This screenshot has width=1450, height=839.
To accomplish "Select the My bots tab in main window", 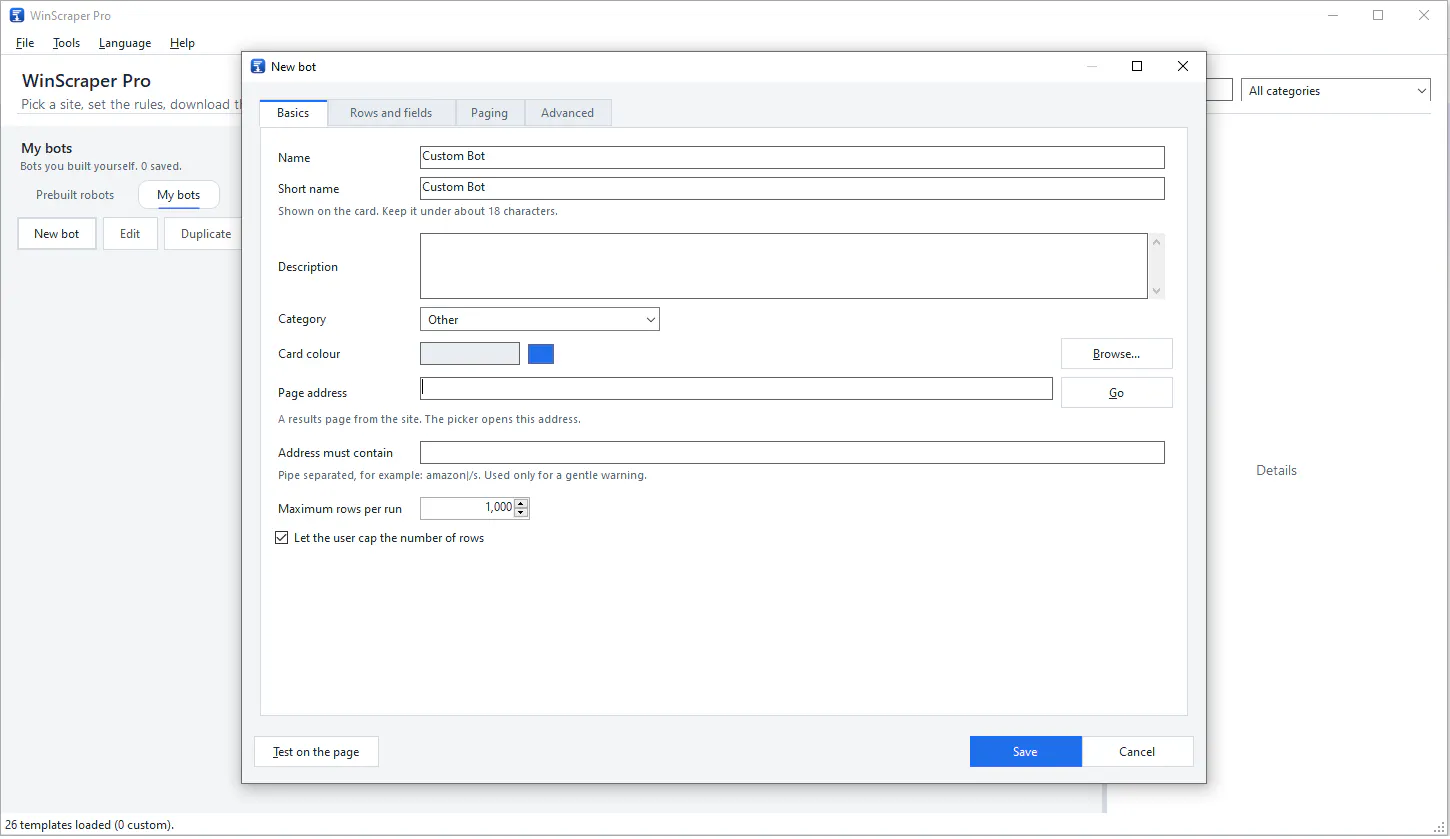I will [178, 195].
